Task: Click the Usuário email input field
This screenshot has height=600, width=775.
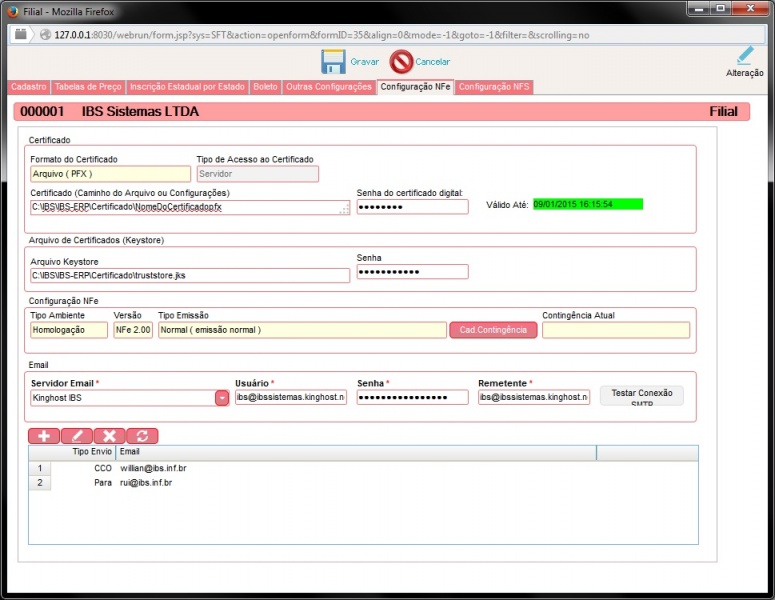Action: pyautogui.click(x=291, y=397)
